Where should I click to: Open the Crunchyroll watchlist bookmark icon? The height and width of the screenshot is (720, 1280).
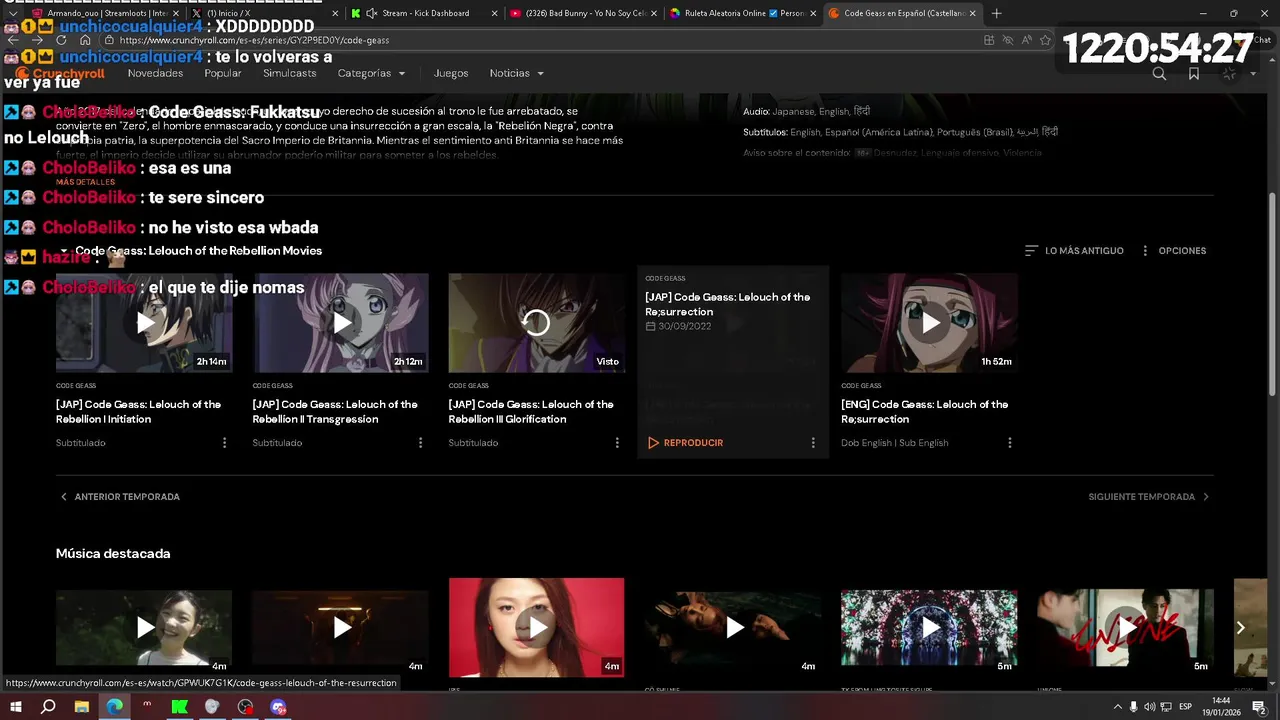pos(1194,73)
